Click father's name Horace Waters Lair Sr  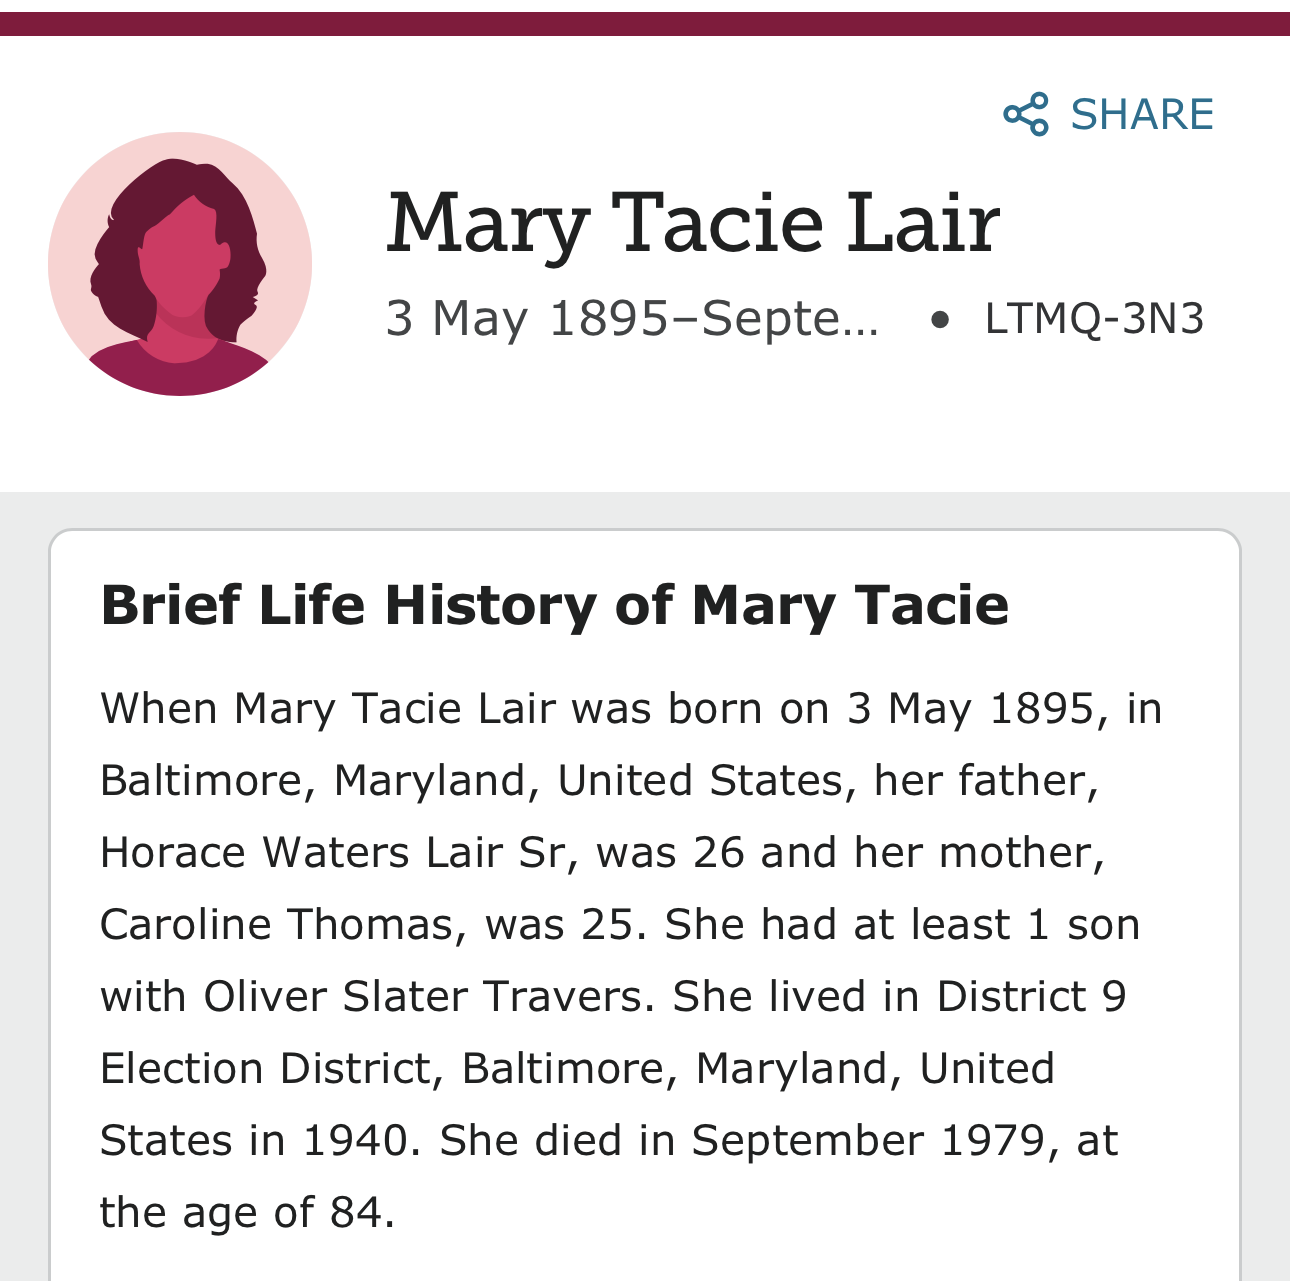(x=333, y=852)
